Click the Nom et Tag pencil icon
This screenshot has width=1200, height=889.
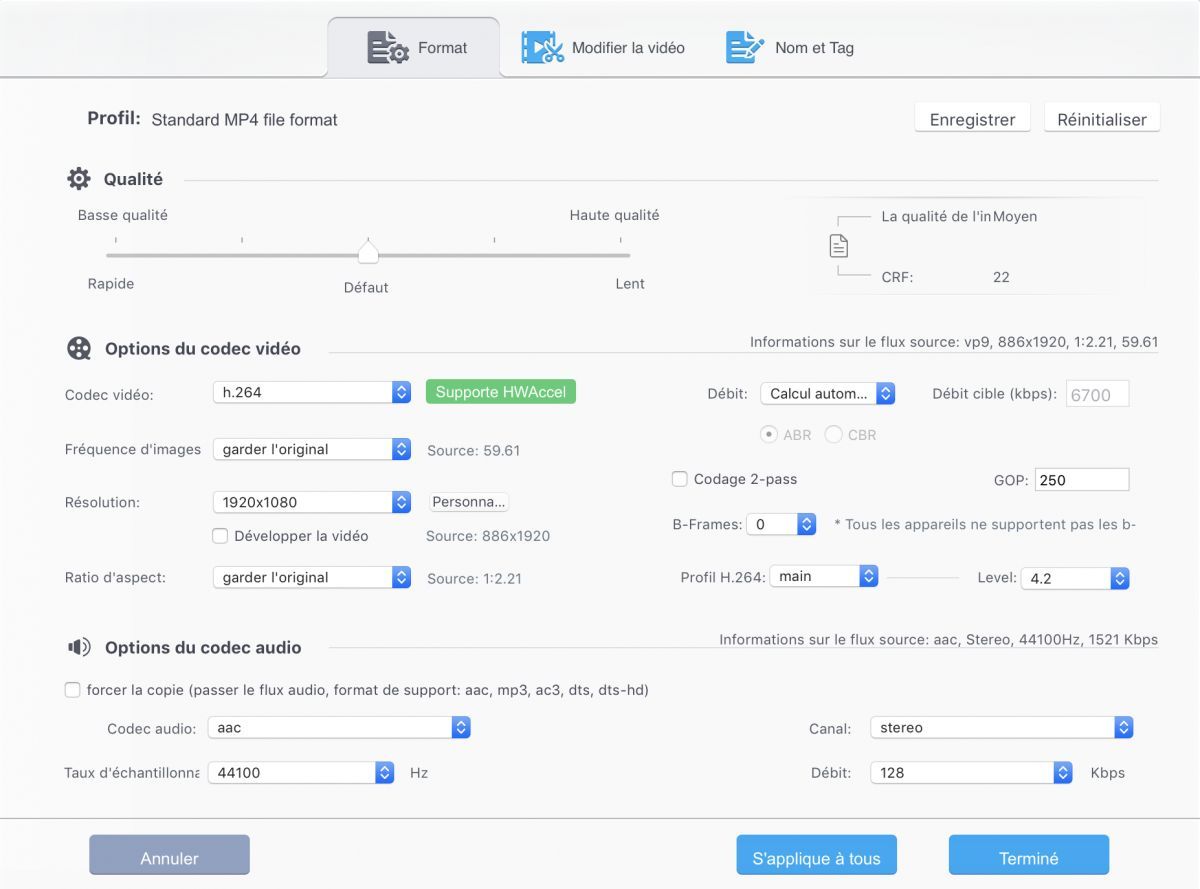coord(745,48)
